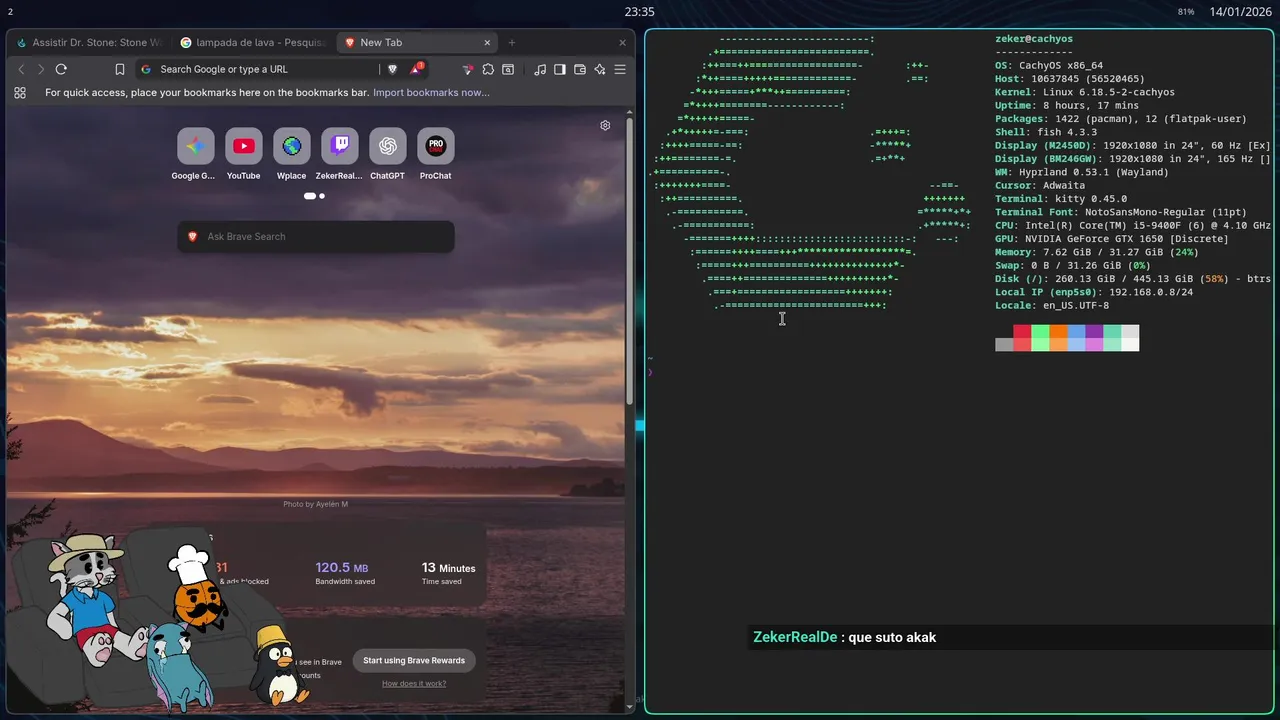This screenshot has height=720, width=1280.
Task: Click the browser forward arrow
Action: [x=41, y=69]
